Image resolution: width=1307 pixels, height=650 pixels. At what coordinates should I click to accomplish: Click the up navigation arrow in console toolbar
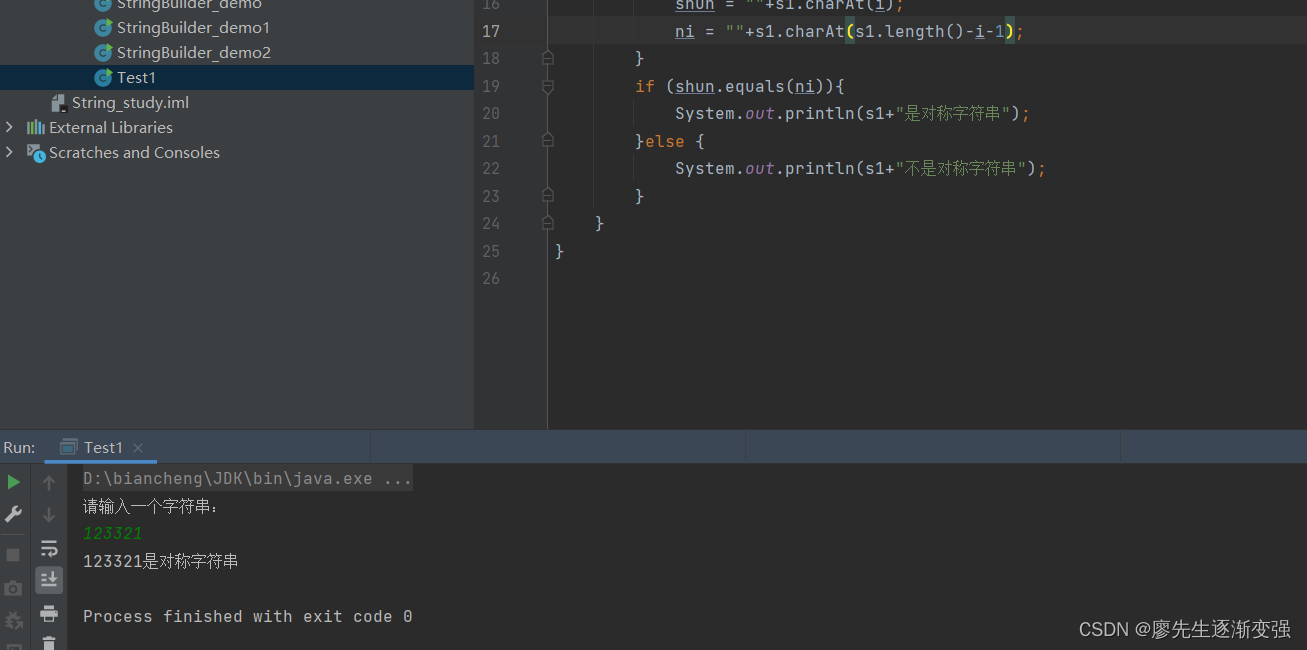[x=49, y=482]
